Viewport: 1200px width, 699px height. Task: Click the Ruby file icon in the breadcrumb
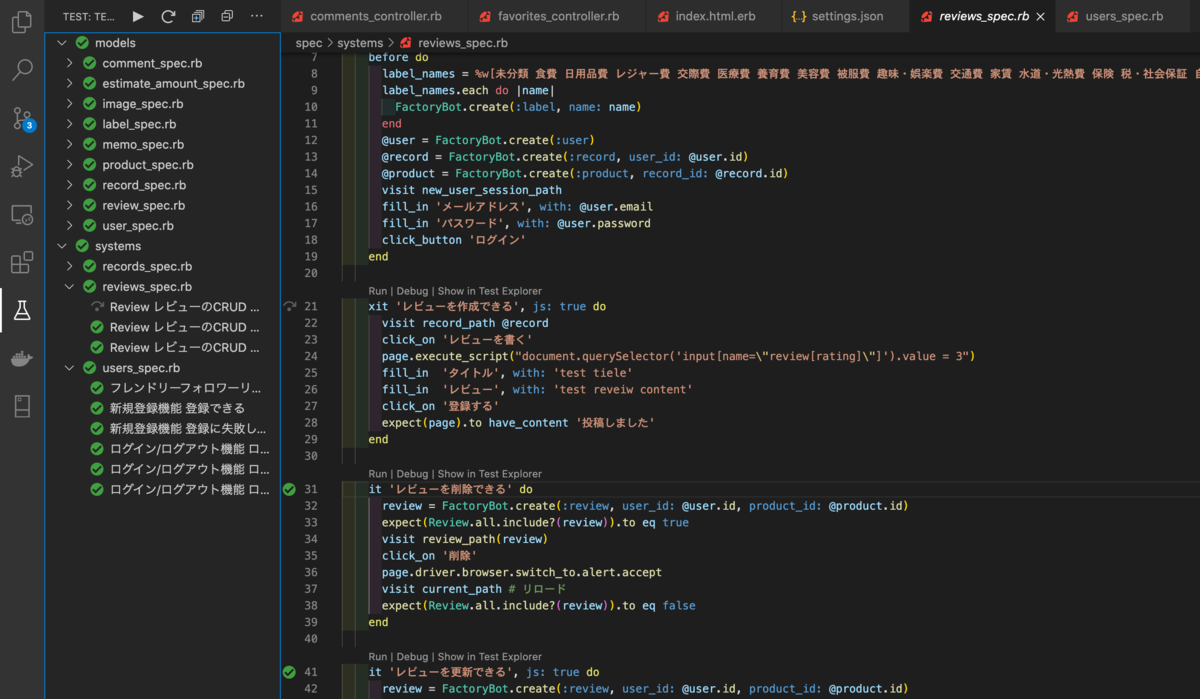click(405, 43)
